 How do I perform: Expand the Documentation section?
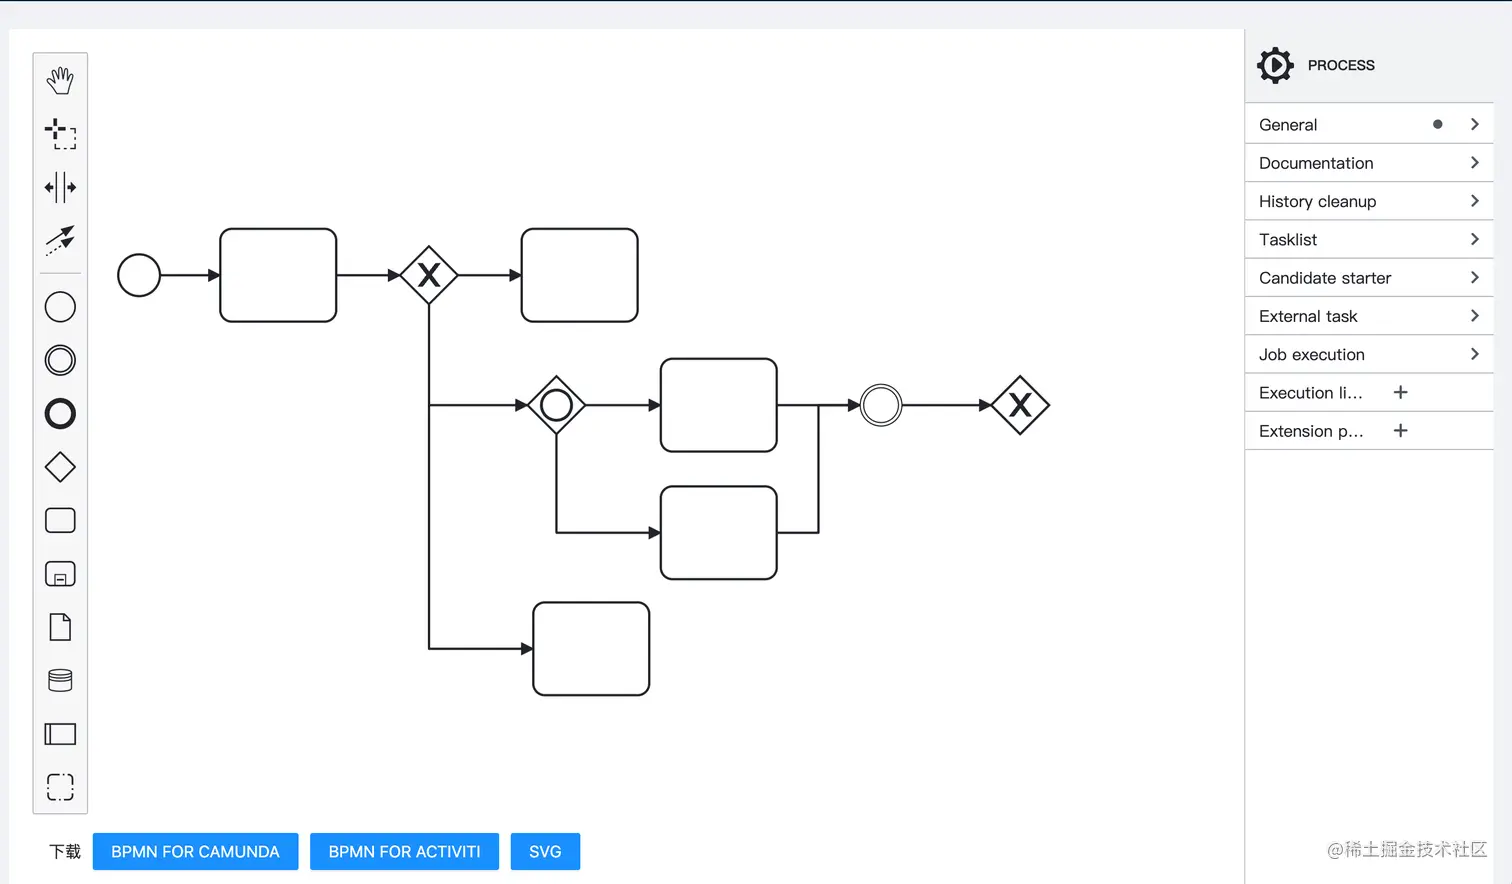(1369, 163)
